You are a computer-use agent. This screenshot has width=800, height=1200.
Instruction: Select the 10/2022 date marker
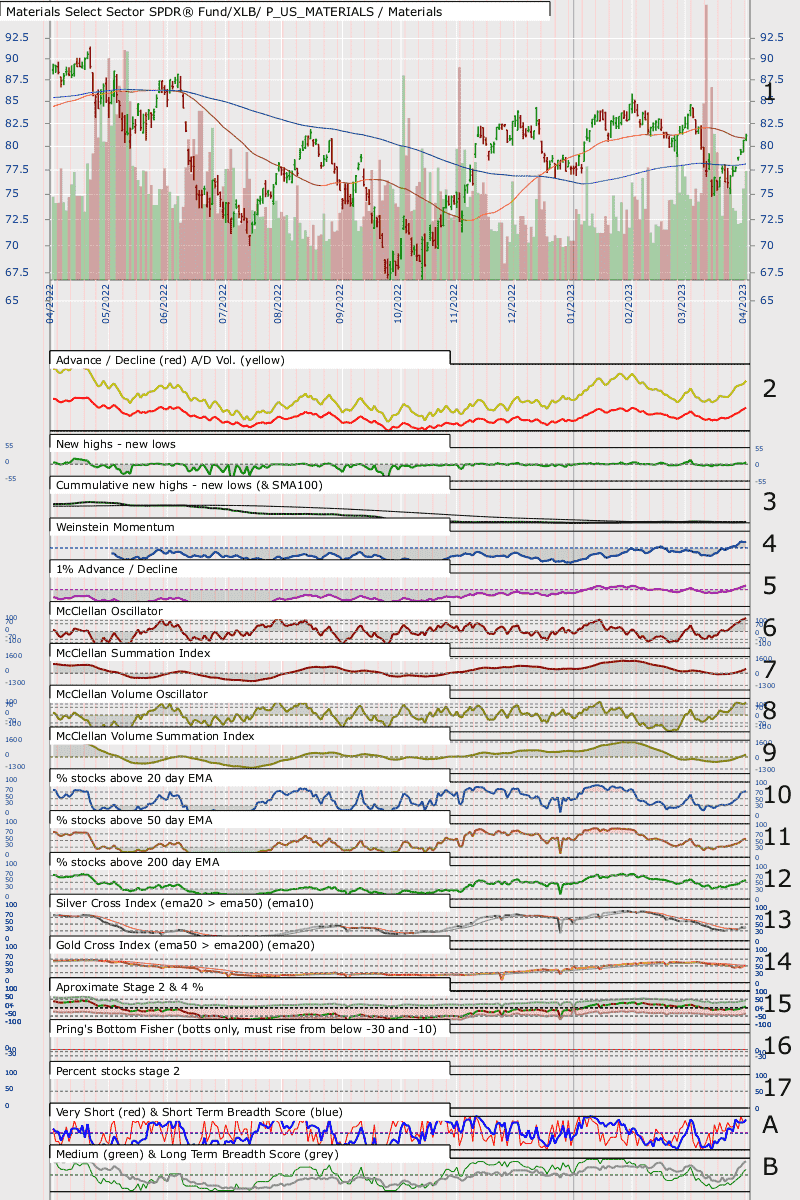pos(398,300)
